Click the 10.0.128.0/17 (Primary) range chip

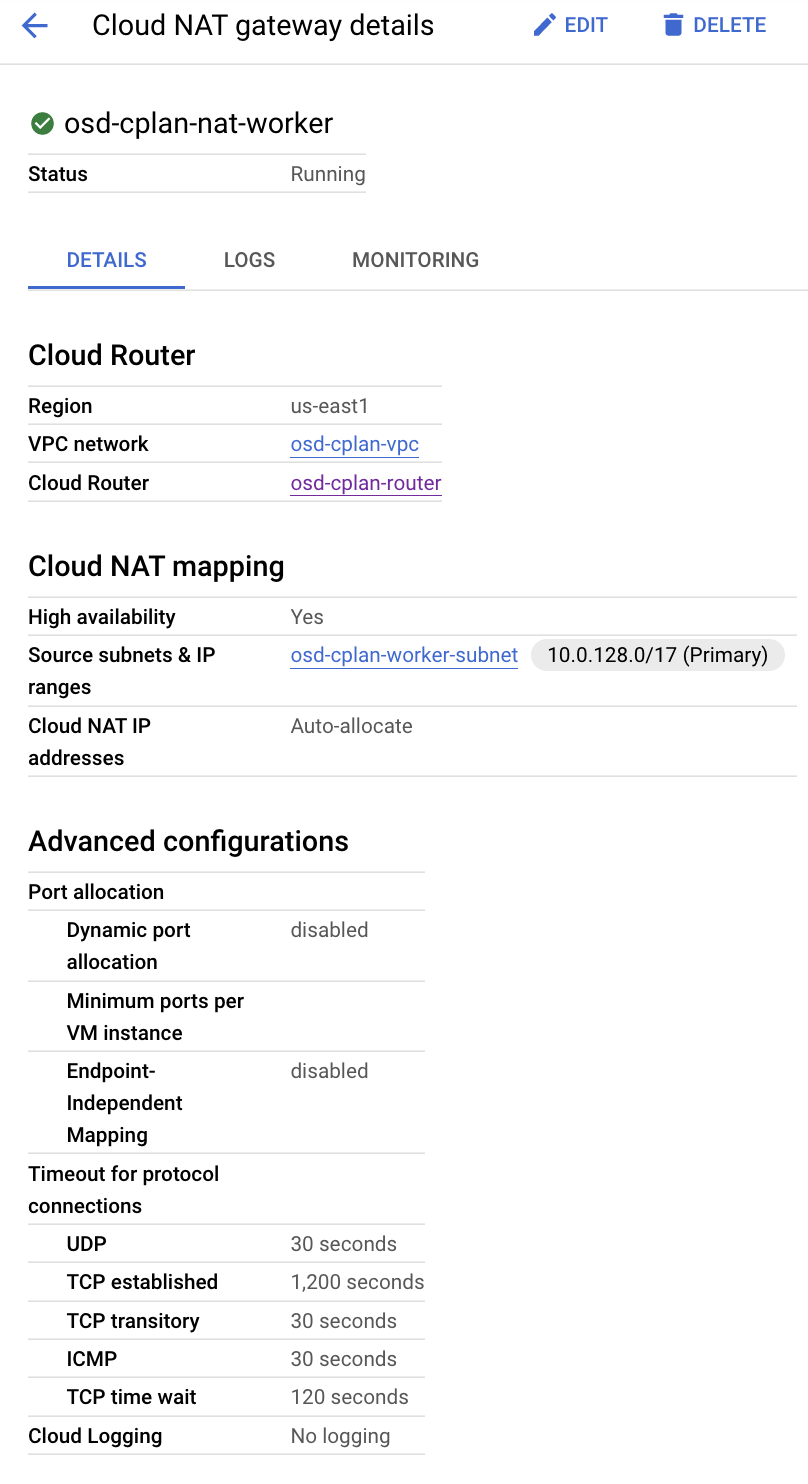coord(657,655)
